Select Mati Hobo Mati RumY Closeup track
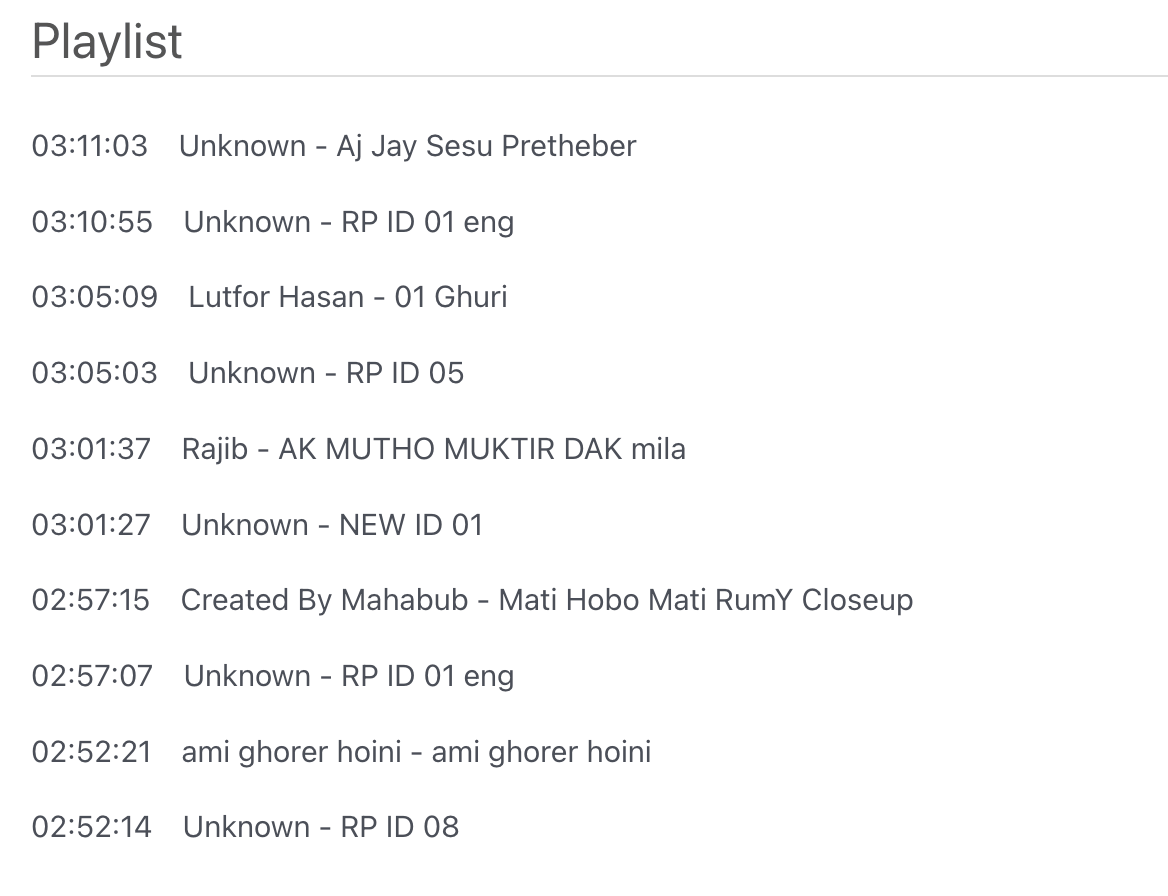This screenshot has width=1168, height=896. (546, 600)
